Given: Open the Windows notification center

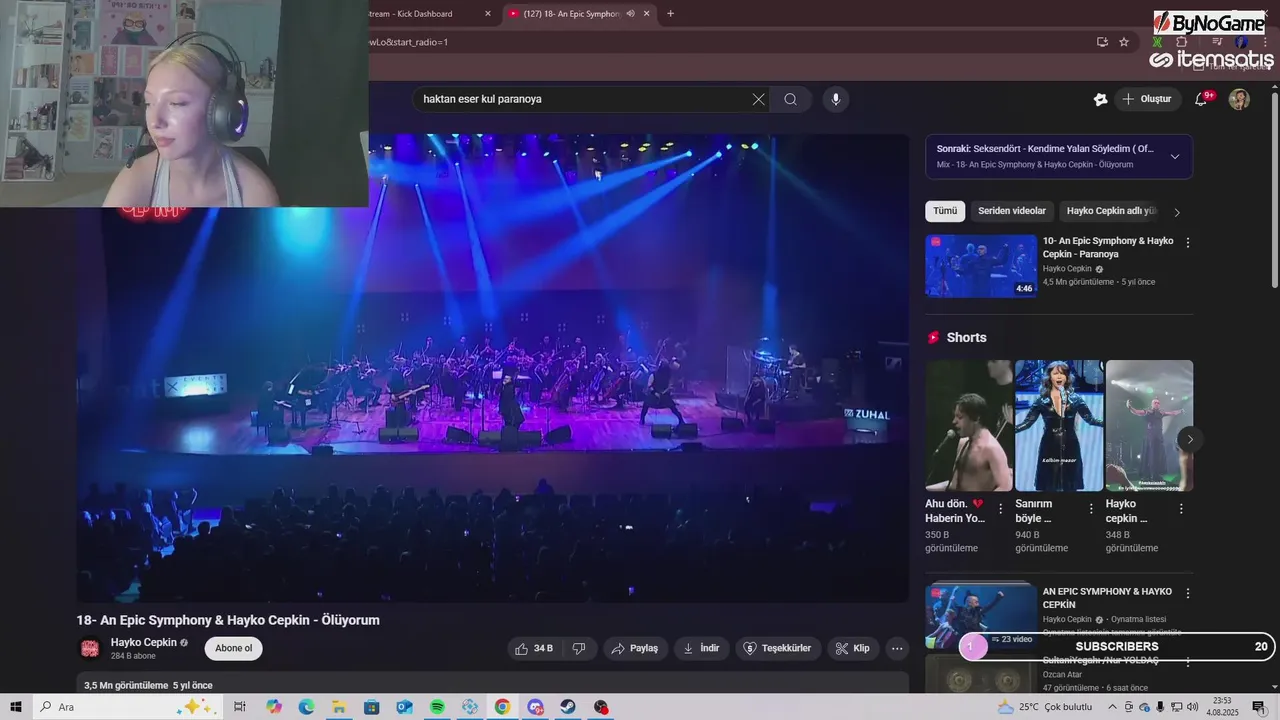Looking at the screenshot, I should 1259,707.
